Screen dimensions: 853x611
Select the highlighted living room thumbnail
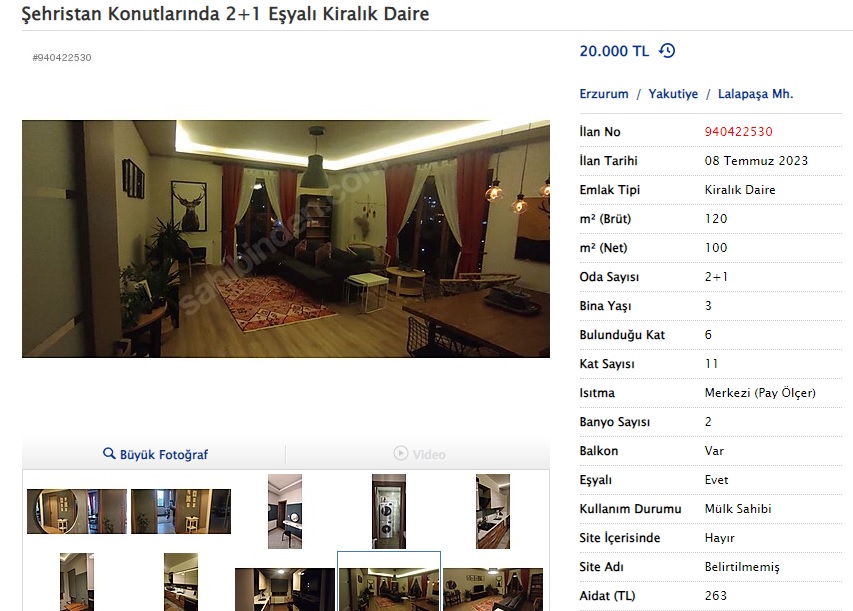pos(389,589)
